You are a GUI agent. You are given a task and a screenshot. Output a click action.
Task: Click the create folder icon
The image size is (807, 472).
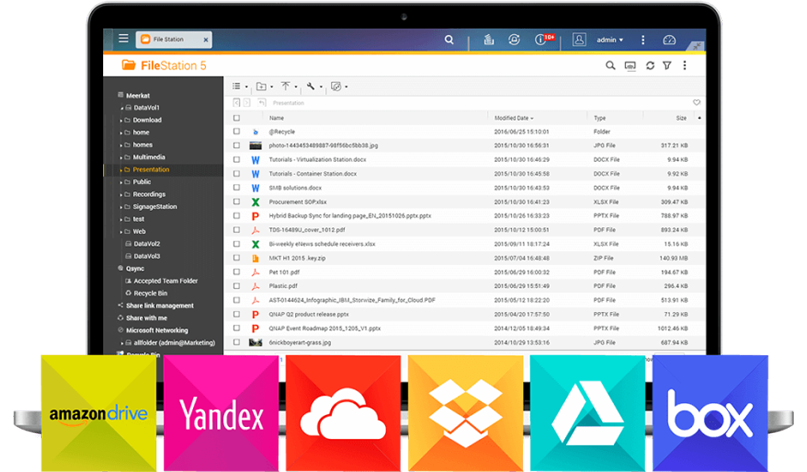coord(261,86)
